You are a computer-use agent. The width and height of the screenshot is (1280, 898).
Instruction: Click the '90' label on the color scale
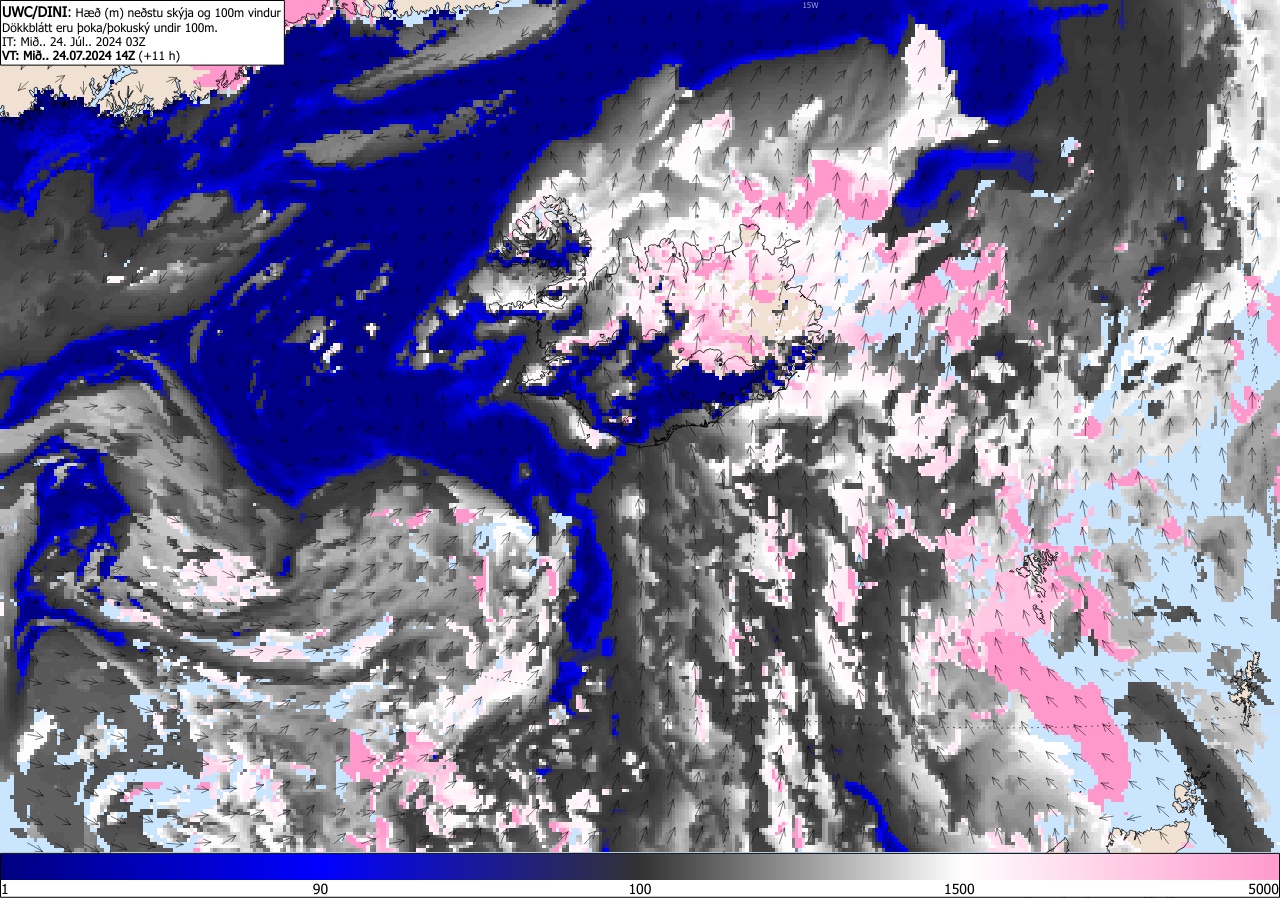point(321,889)
